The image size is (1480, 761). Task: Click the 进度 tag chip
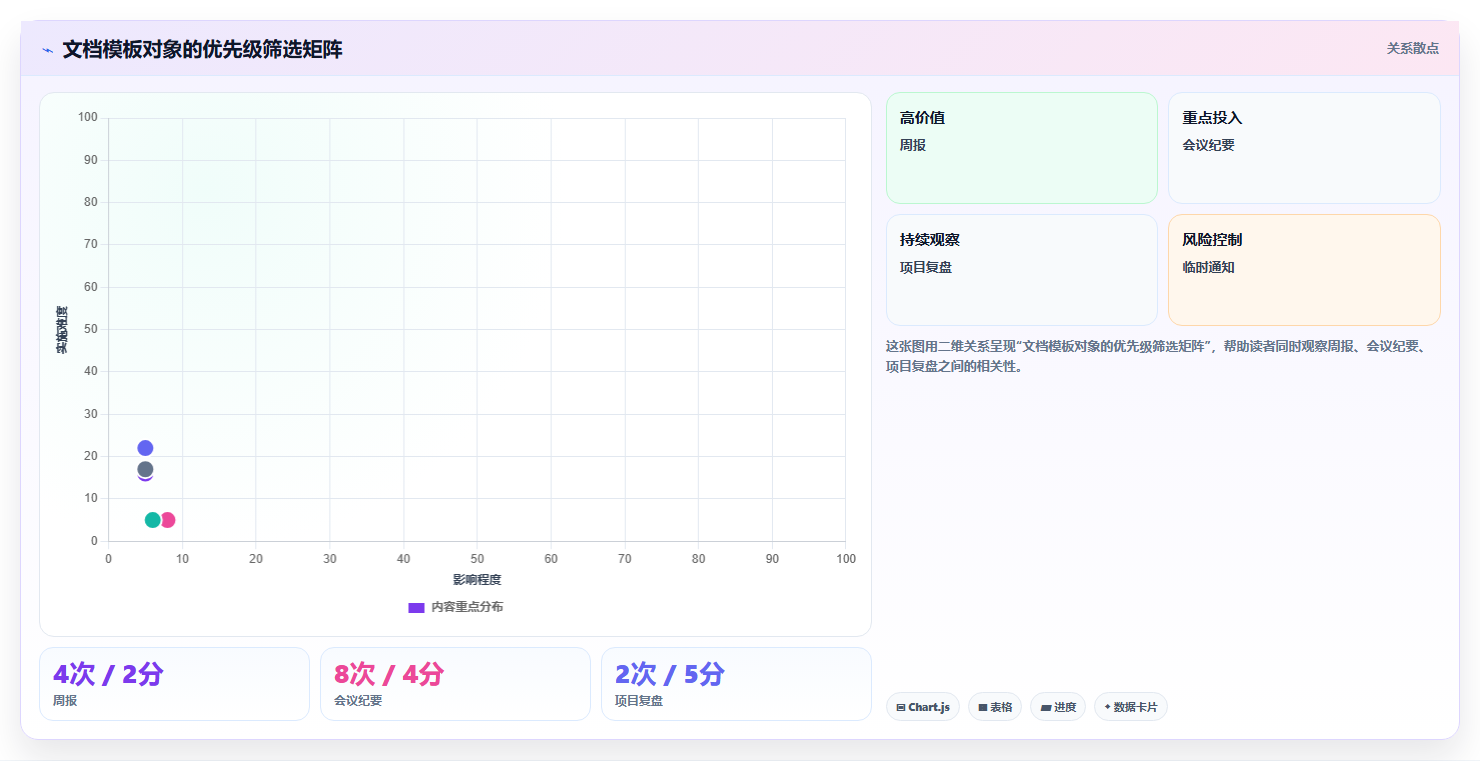coord(1058,707)
